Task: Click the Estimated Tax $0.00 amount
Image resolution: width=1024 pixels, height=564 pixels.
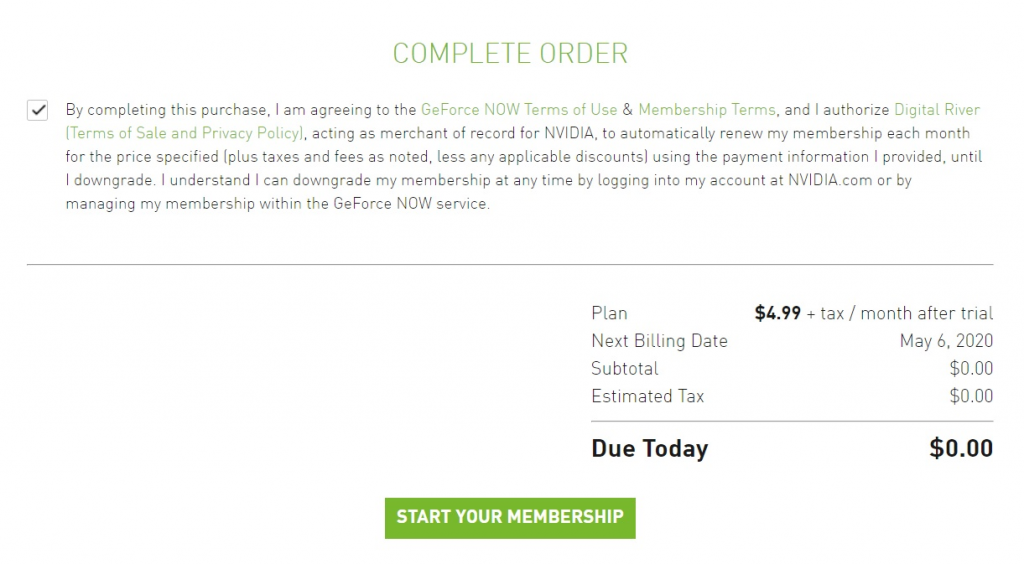Action: point(971,396)
